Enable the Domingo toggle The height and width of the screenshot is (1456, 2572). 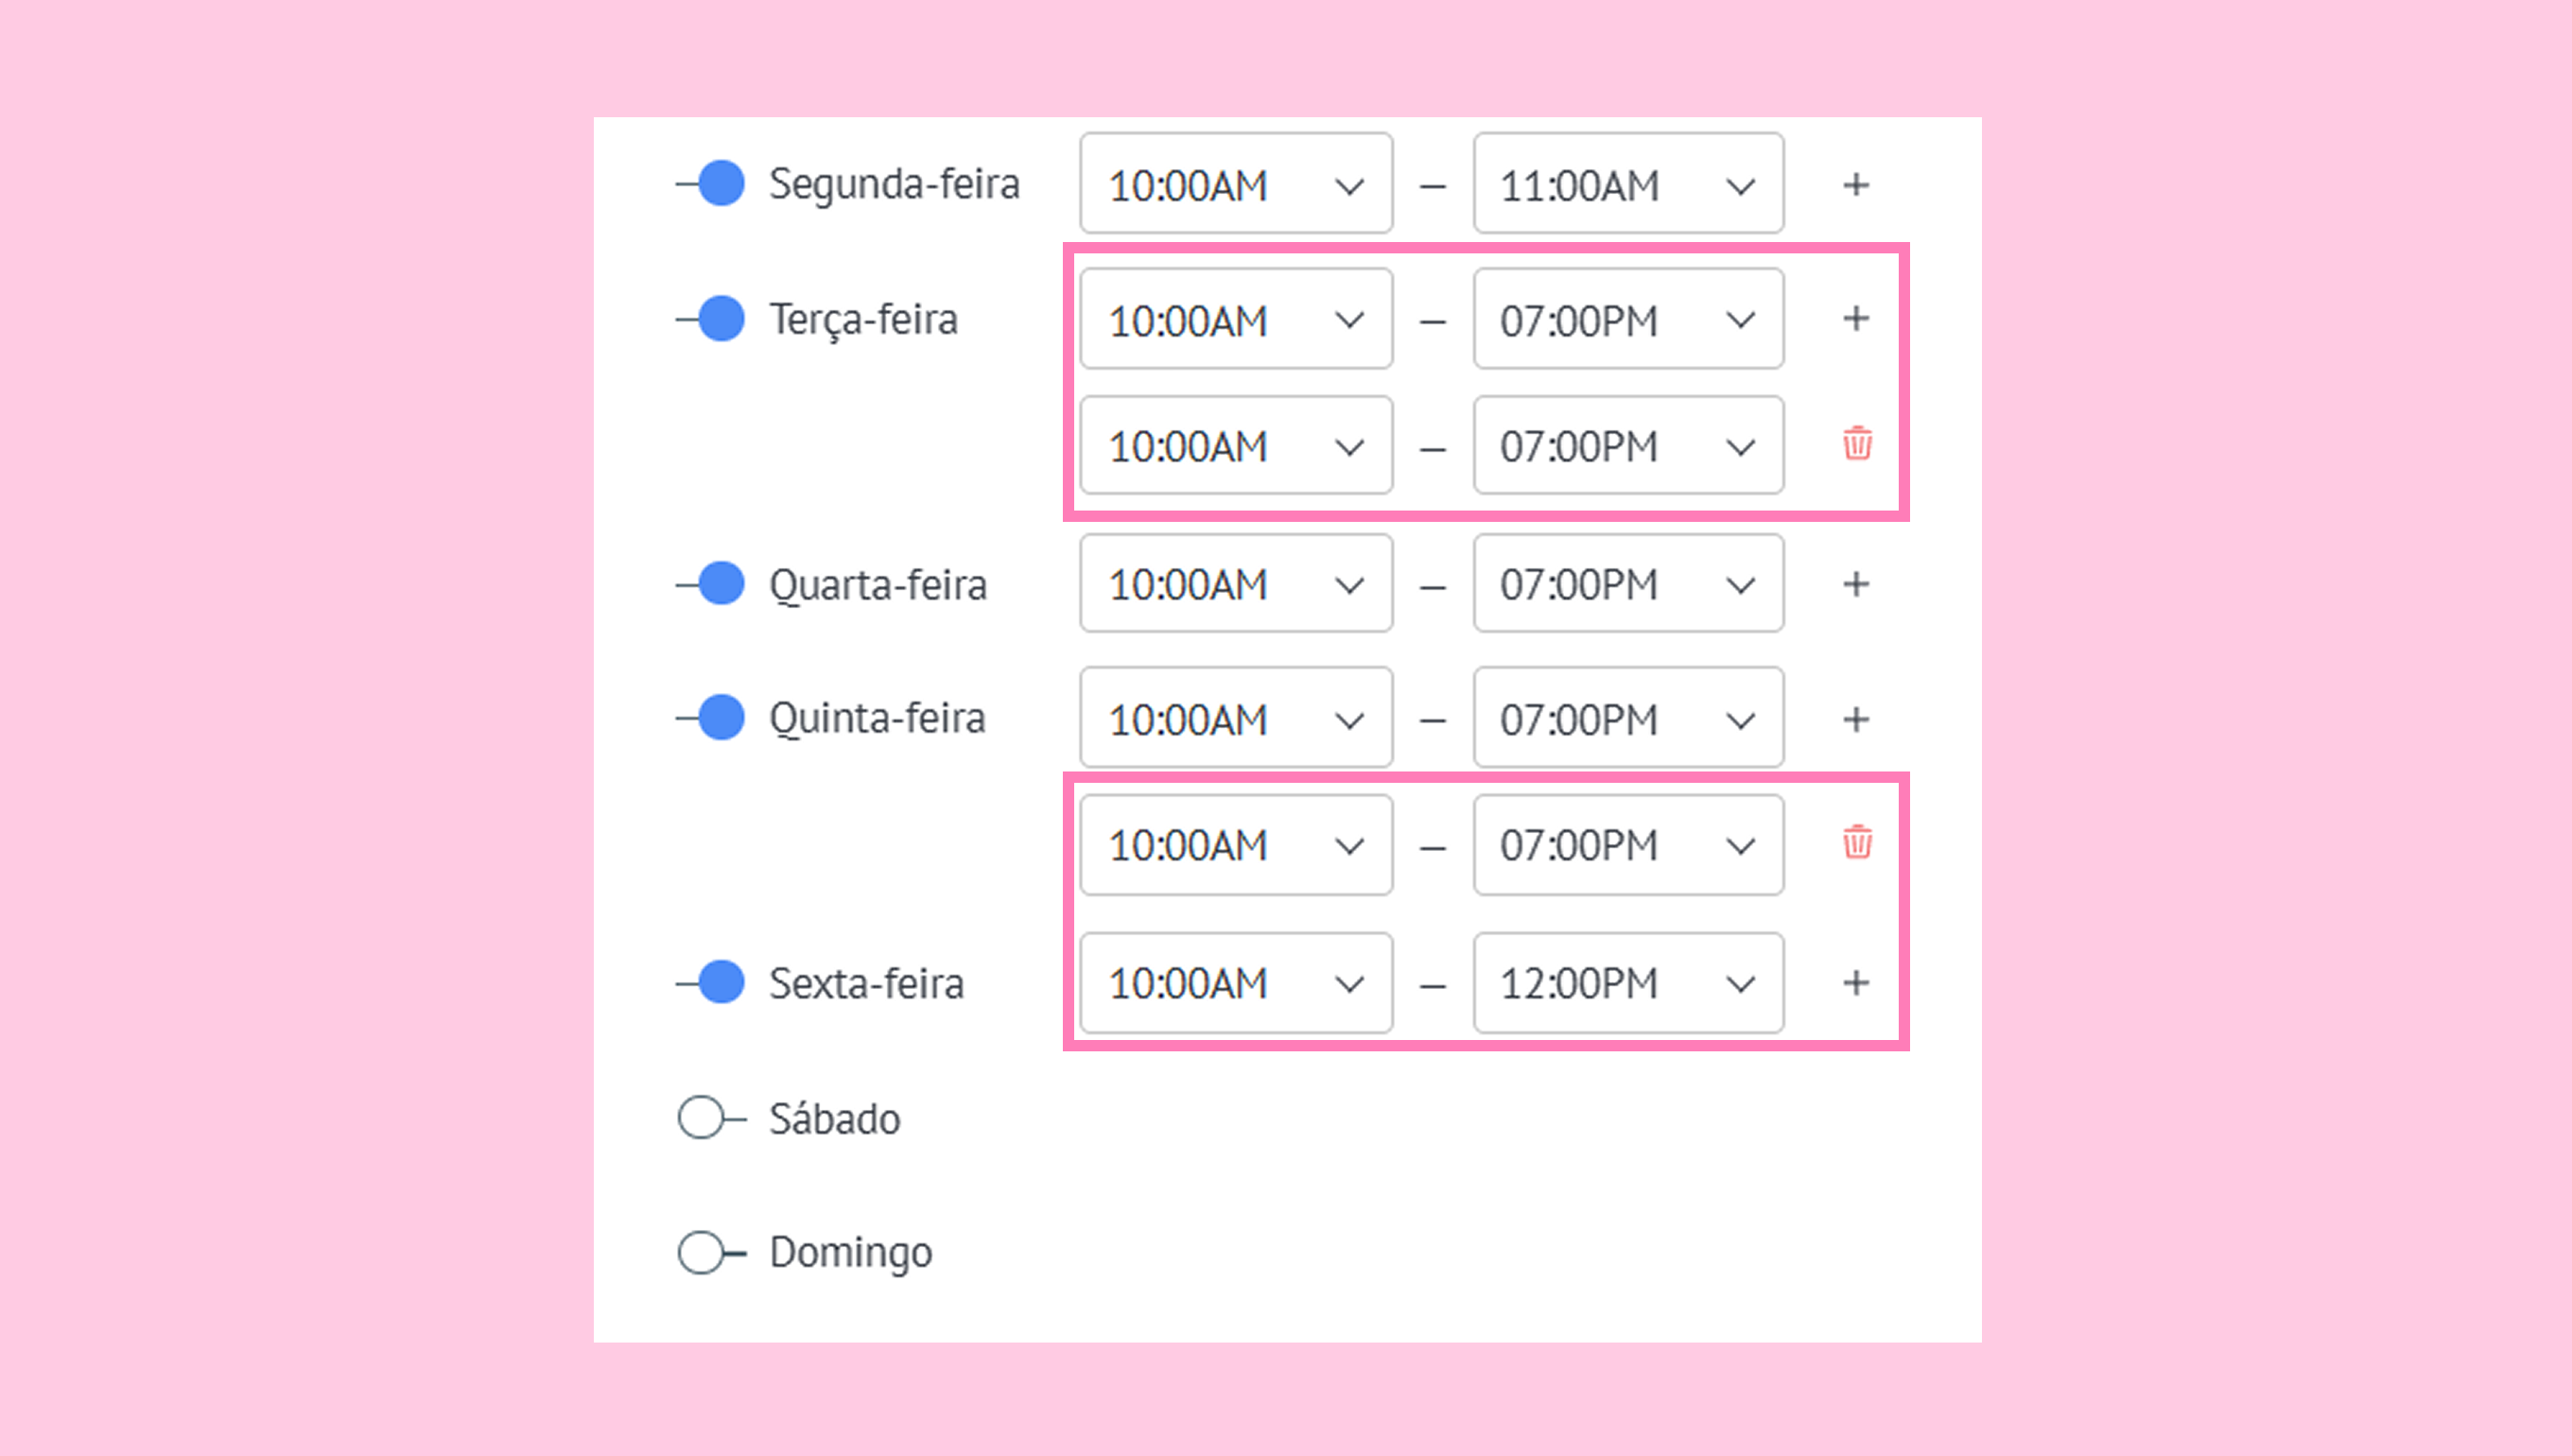click(710, 1252)
